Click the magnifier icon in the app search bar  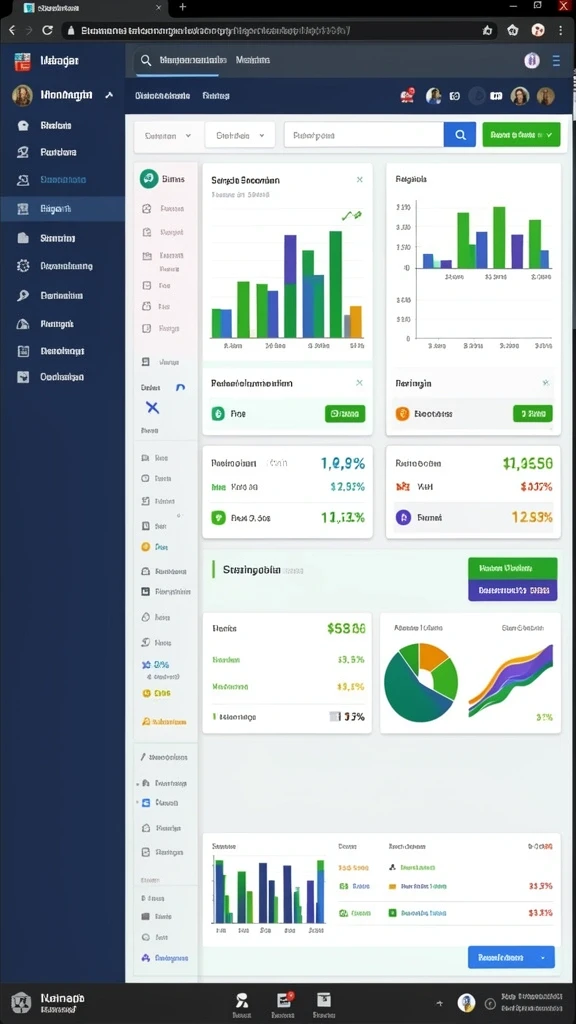click(x=146, y=60)
